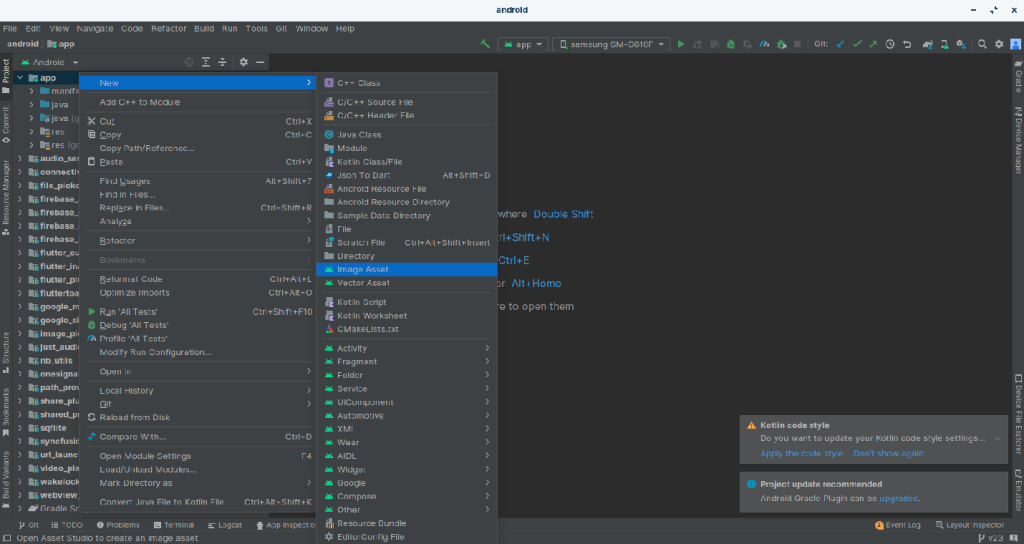Choose Vector Asset menu entry
This screenshot has width=1024, height=544.
pos(363,283)
